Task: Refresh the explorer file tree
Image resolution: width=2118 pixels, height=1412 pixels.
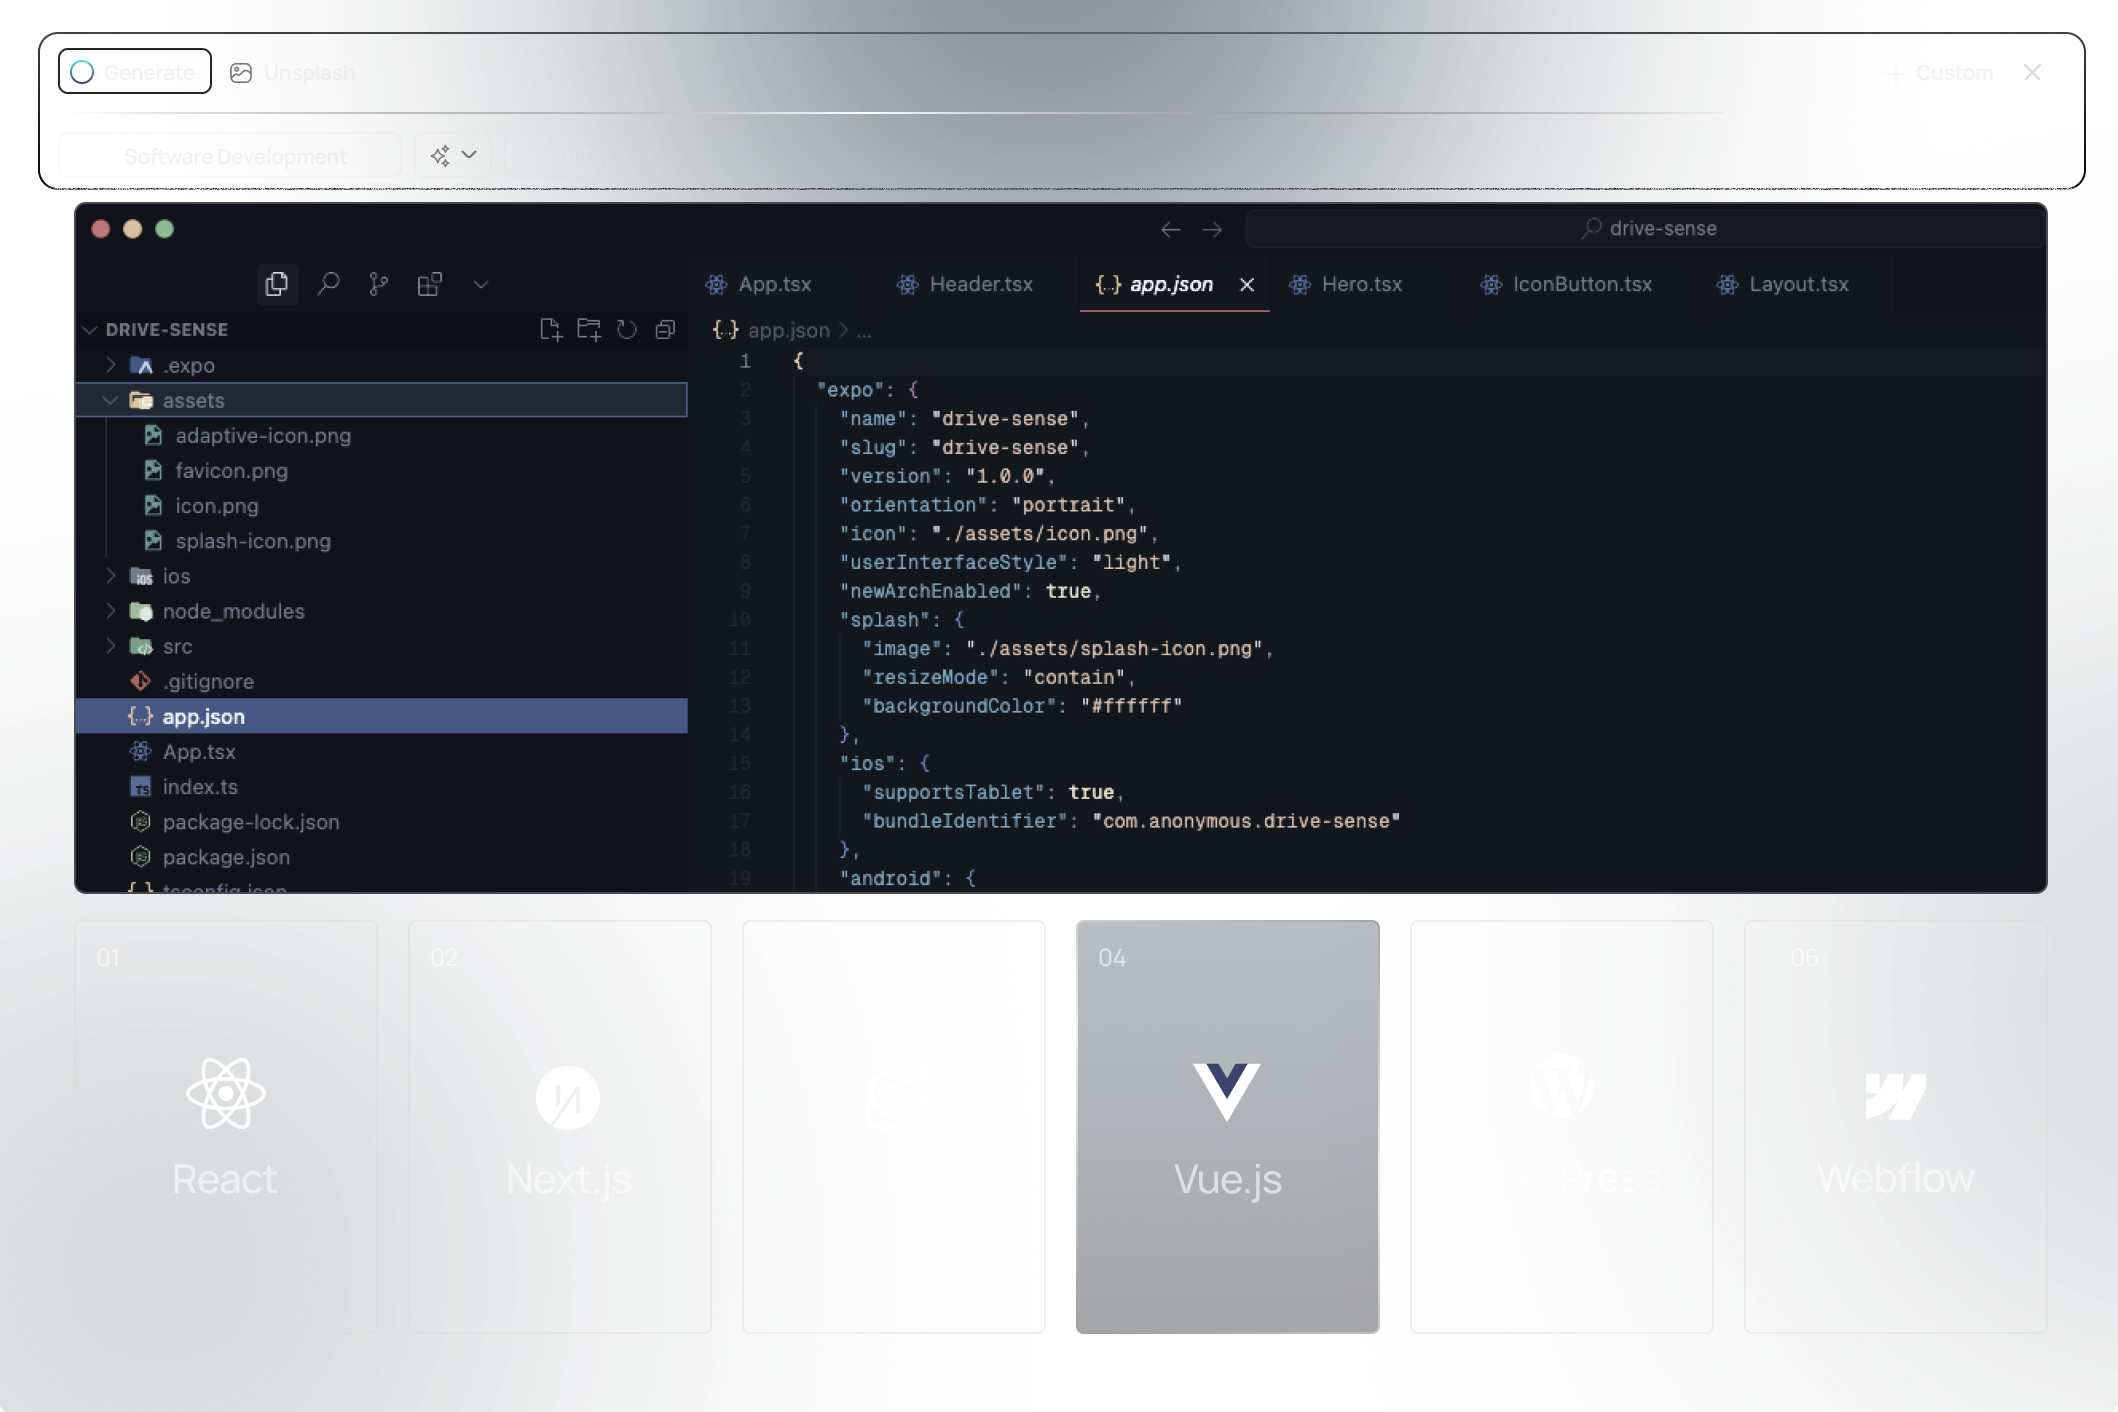Action: coord(627,330)
